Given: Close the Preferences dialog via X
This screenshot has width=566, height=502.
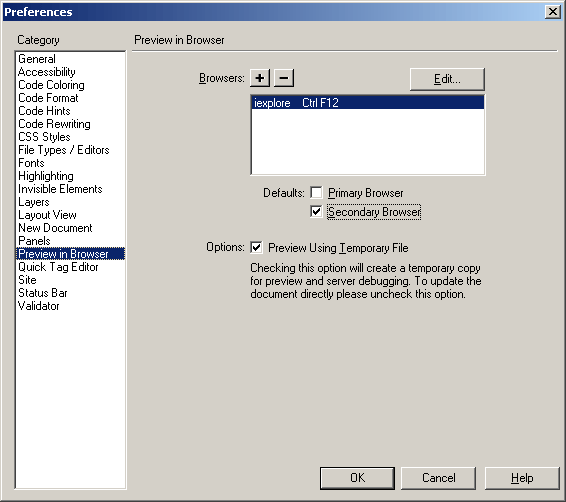Looking at the screenshot, I should [x=553, y=12].
